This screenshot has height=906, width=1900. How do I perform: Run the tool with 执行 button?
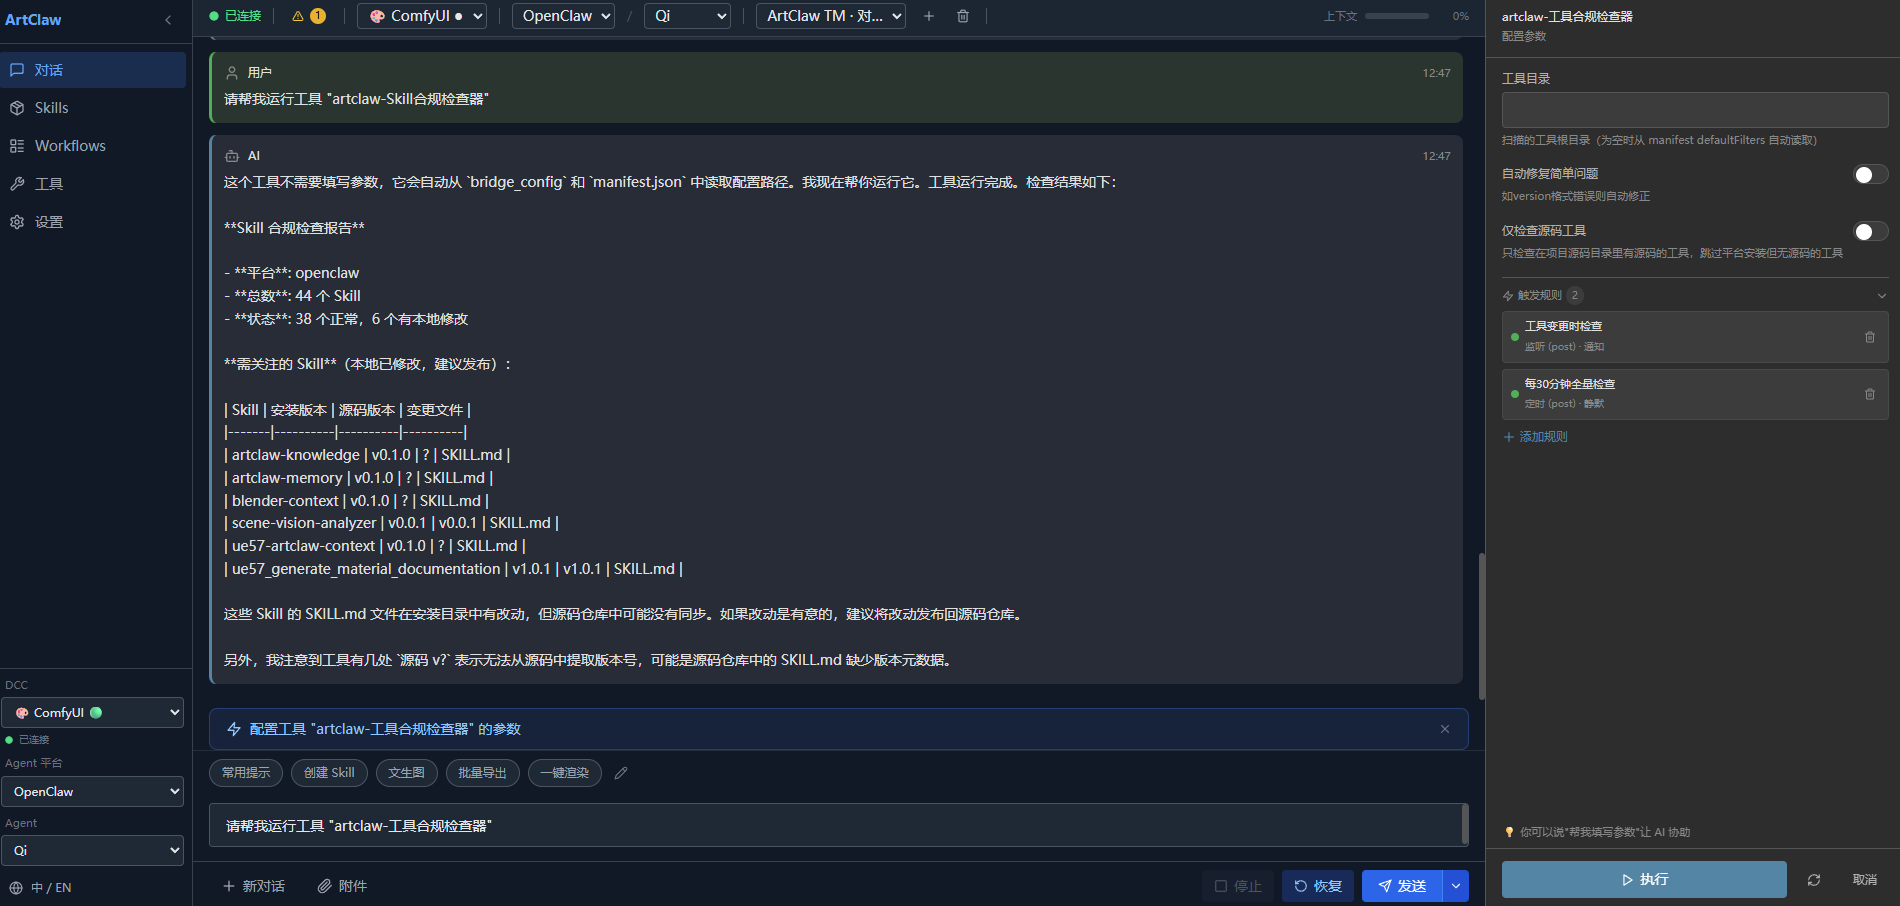pyautogui.click(x=1644, y=880)
